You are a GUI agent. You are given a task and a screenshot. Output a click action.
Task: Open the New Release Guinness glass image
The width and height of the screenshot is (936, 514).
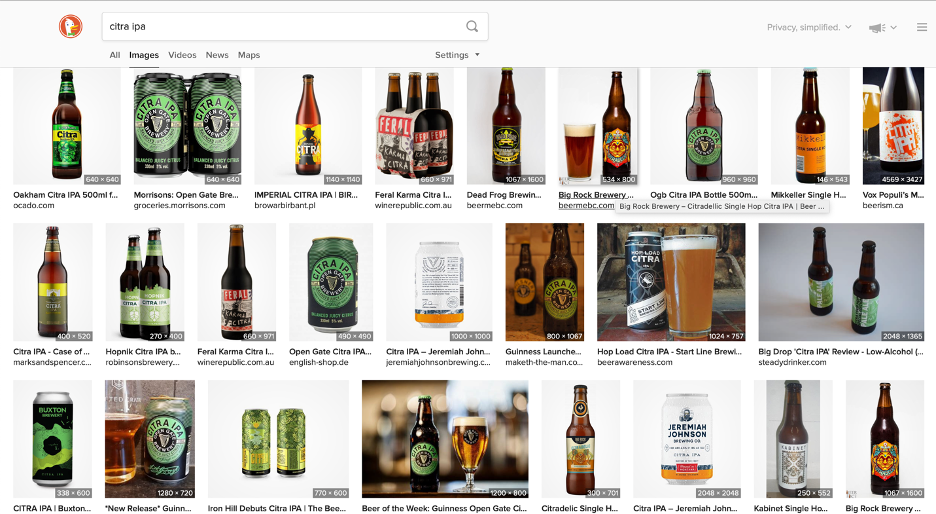tap(150, 439)
